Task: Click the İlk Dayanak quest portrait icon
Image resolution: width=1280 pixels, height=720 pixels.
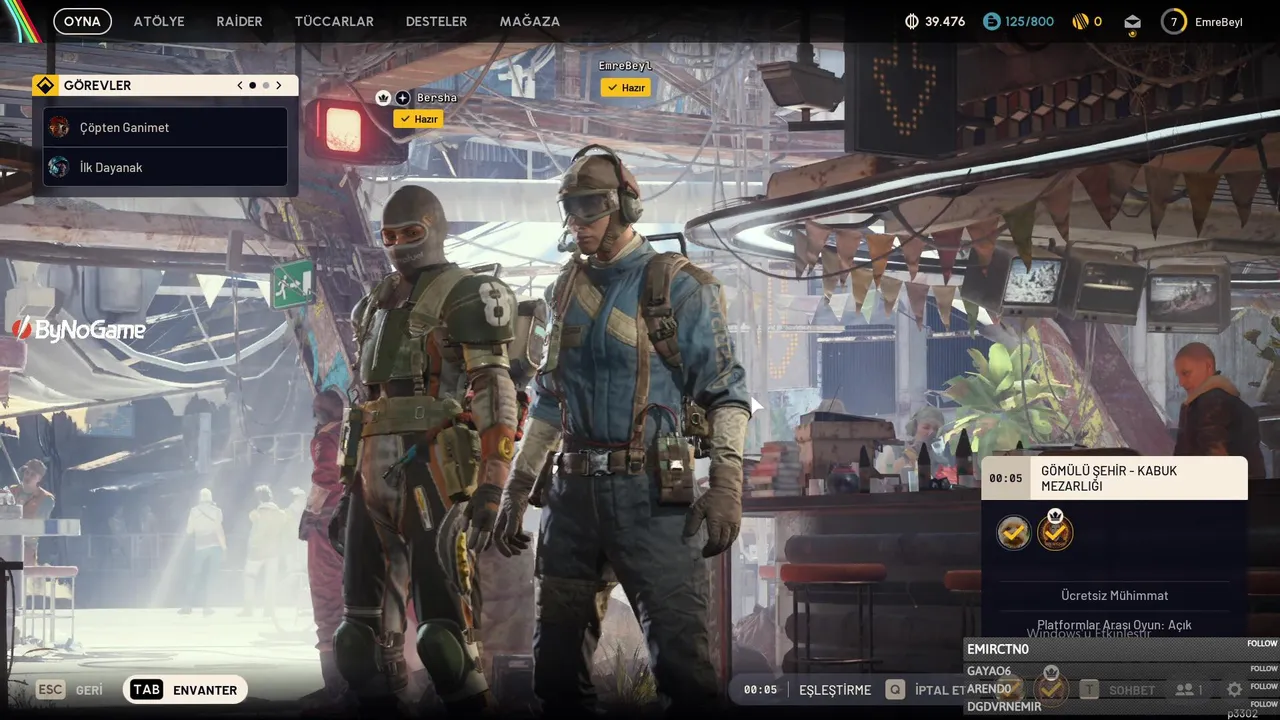Action: tap(59, 167)
